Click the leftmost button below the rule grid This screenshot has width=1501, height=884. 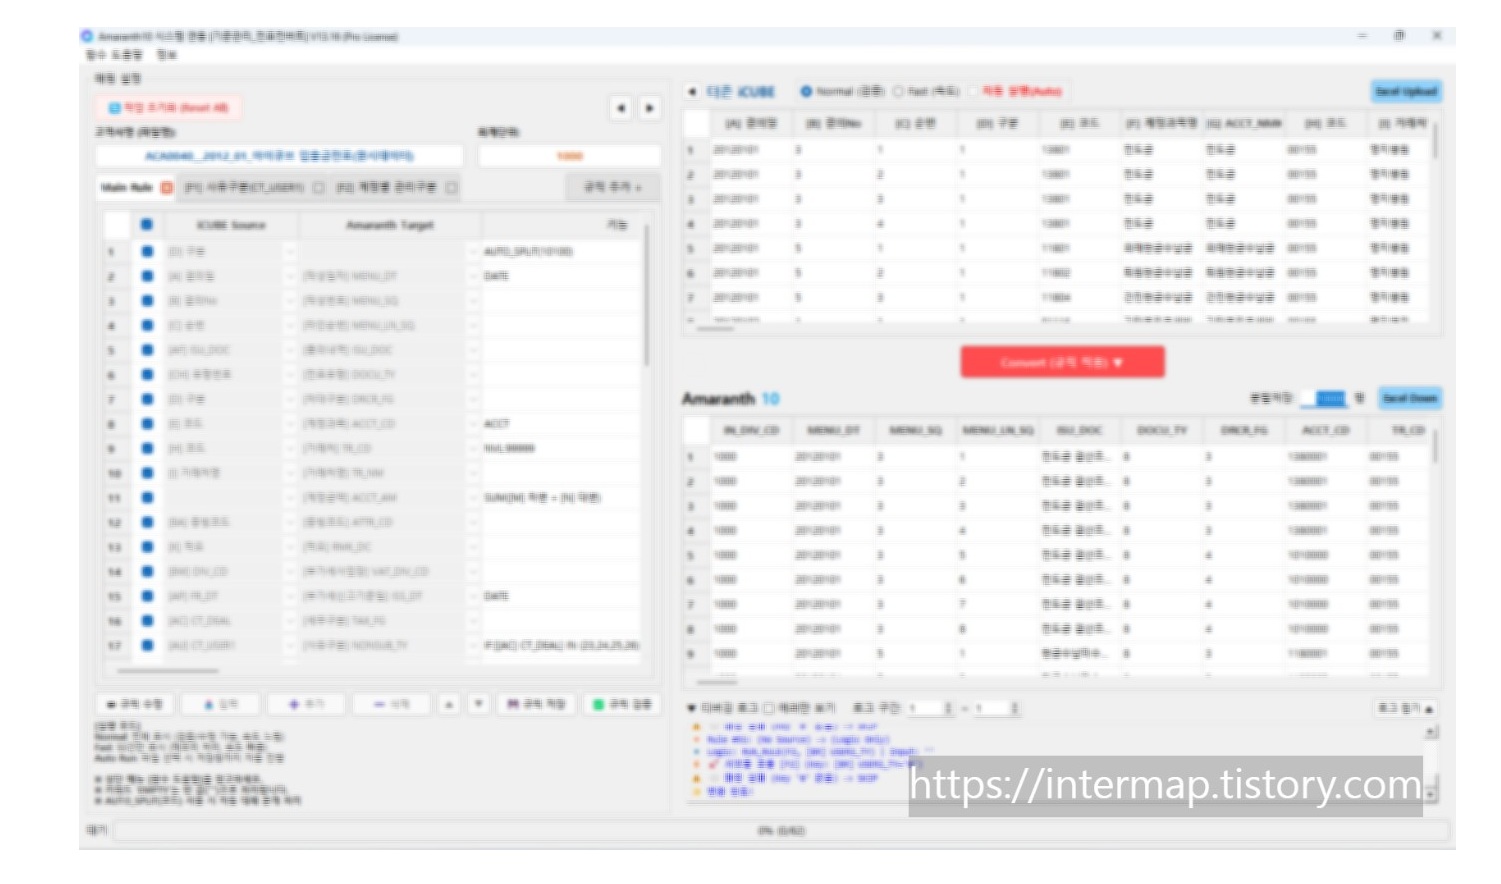pyautogui.click(x=134, y=704)
